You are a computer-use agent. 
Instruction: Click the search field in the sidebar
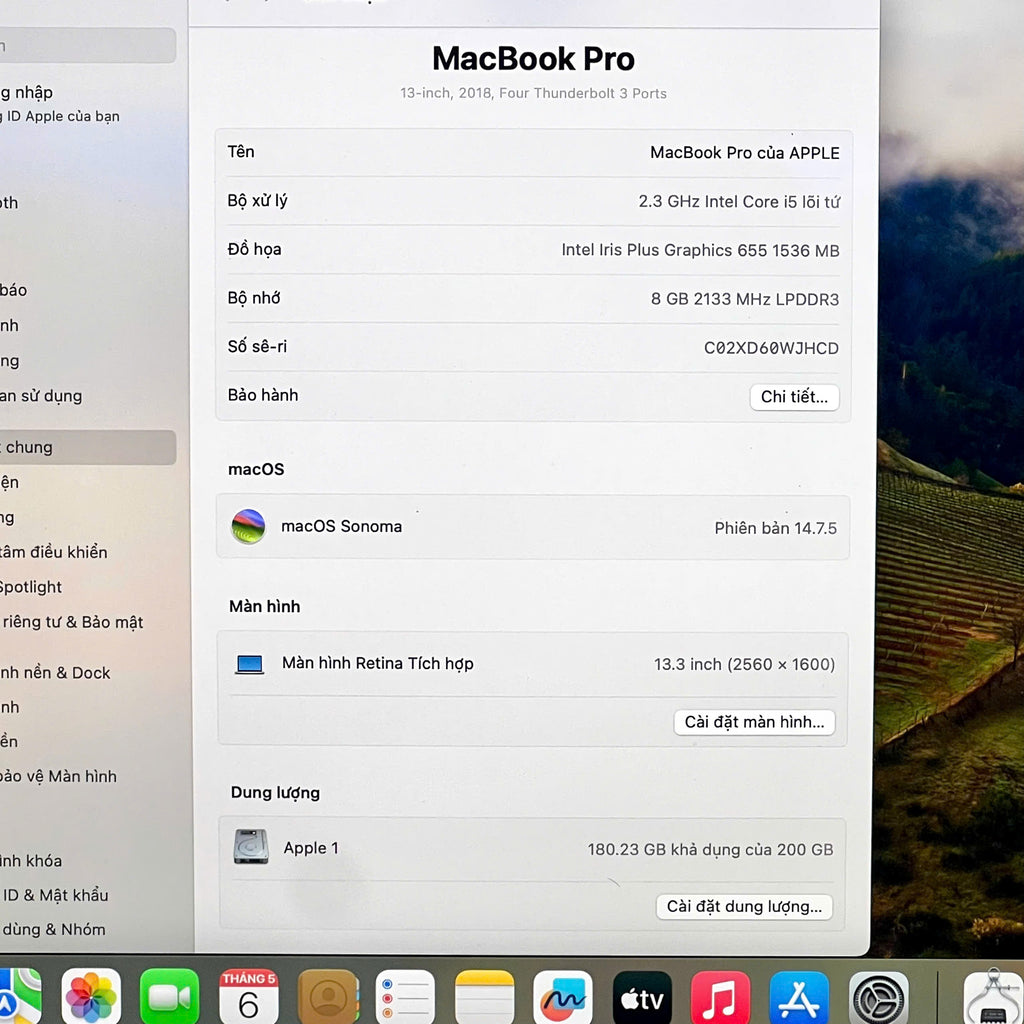click(x=85, y=46)
